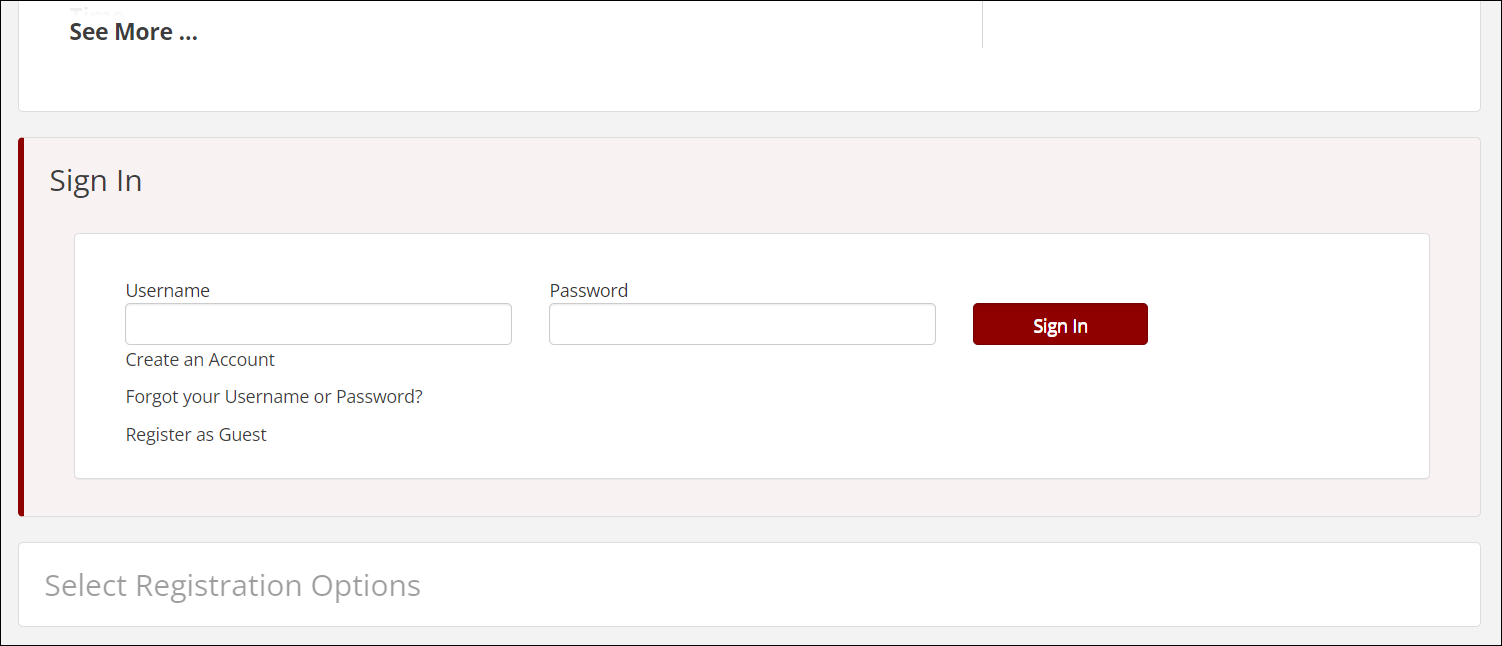The image size is (1502, 646).
Task: Click the Select Registration Options heading
Action: pyautogui.click(x=232, y=585)
